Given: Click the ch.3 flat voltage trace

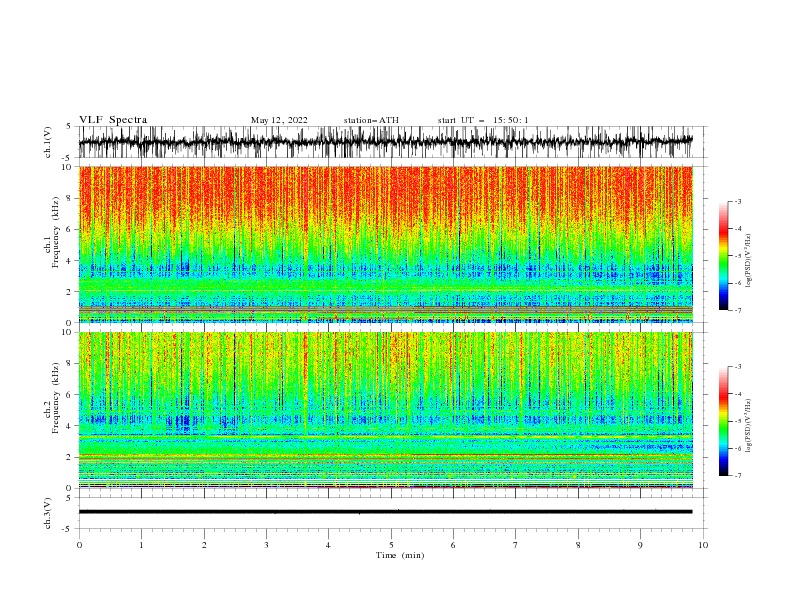Looking at the screenshot, I should pos(385,512).
